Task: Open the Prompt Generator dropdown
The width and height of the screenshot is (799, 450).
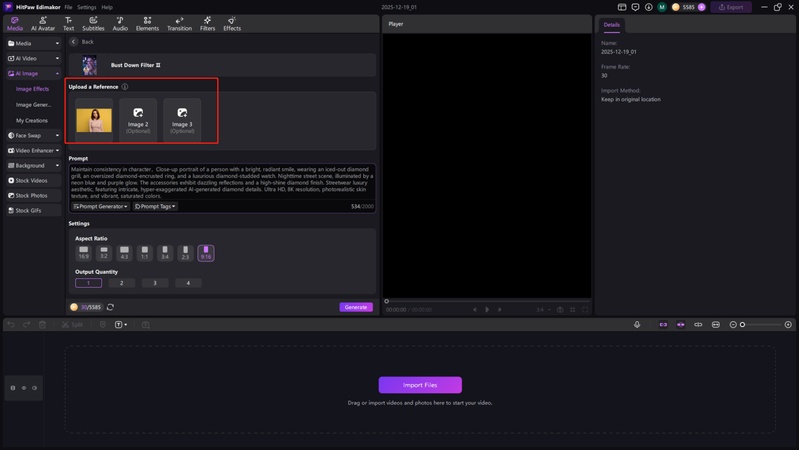Action: [101, 206]
